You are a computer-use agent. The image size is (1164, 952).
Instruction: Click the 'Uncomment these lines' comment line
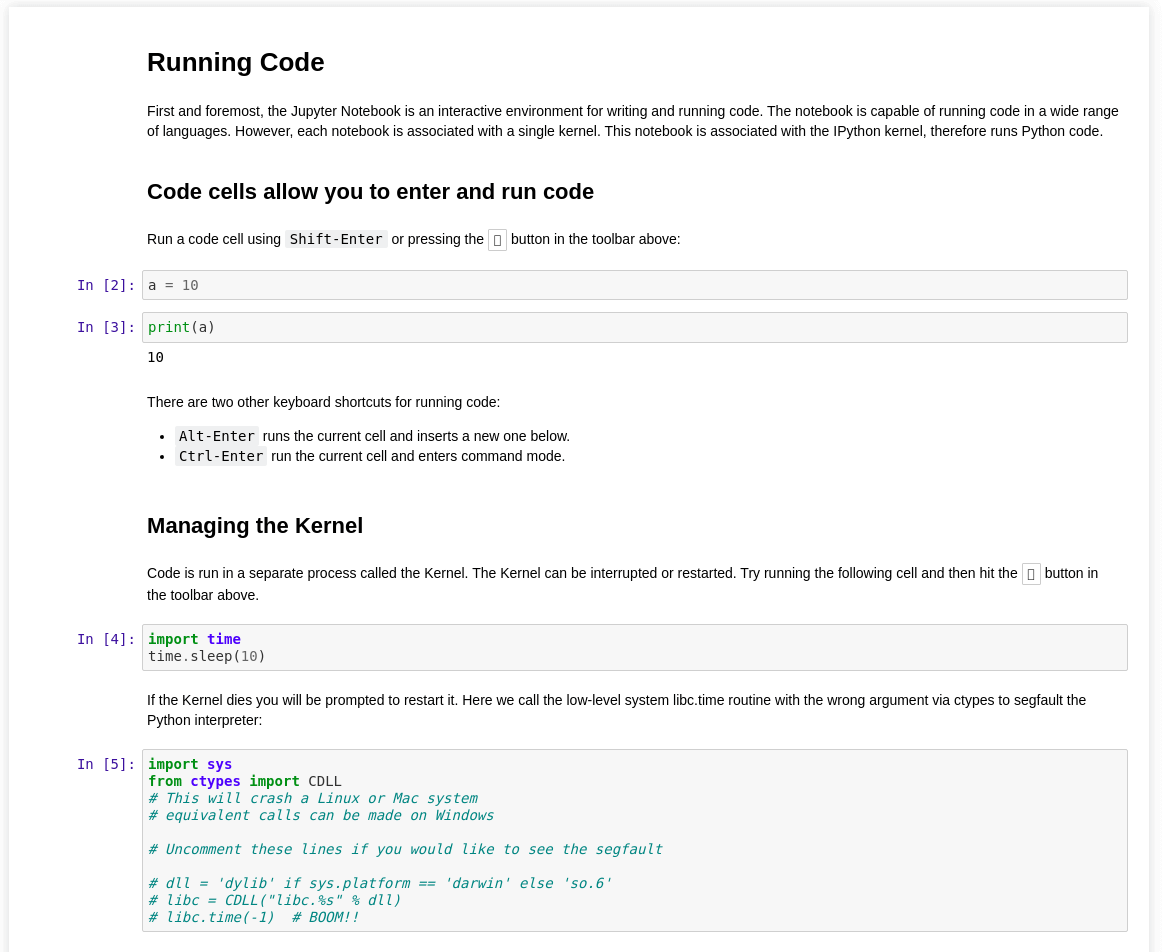coord(405,849)
